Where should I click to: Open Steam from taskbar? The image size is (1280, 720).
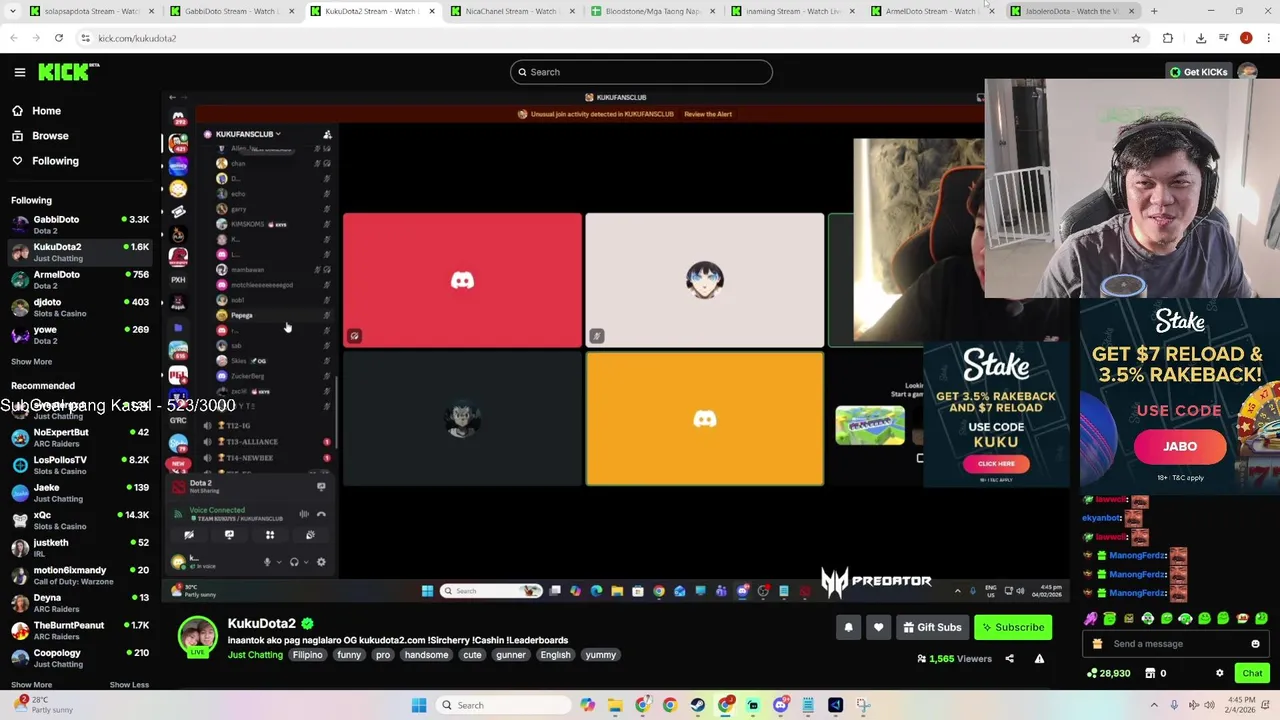coord(697,705)
